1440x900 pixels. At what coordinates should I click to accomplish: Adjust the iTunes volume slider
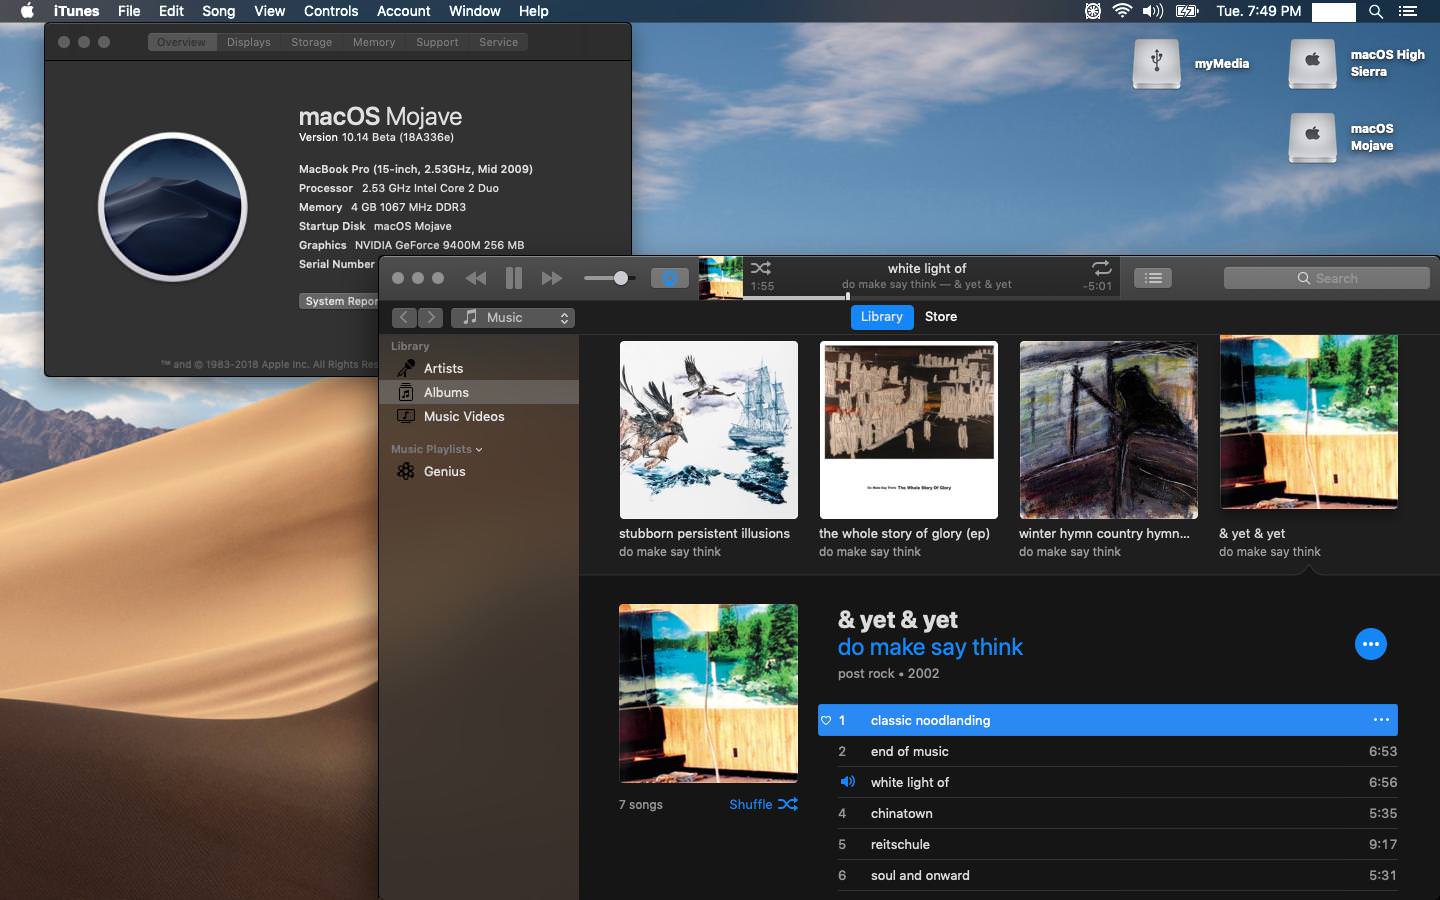[x=608, y=278]
